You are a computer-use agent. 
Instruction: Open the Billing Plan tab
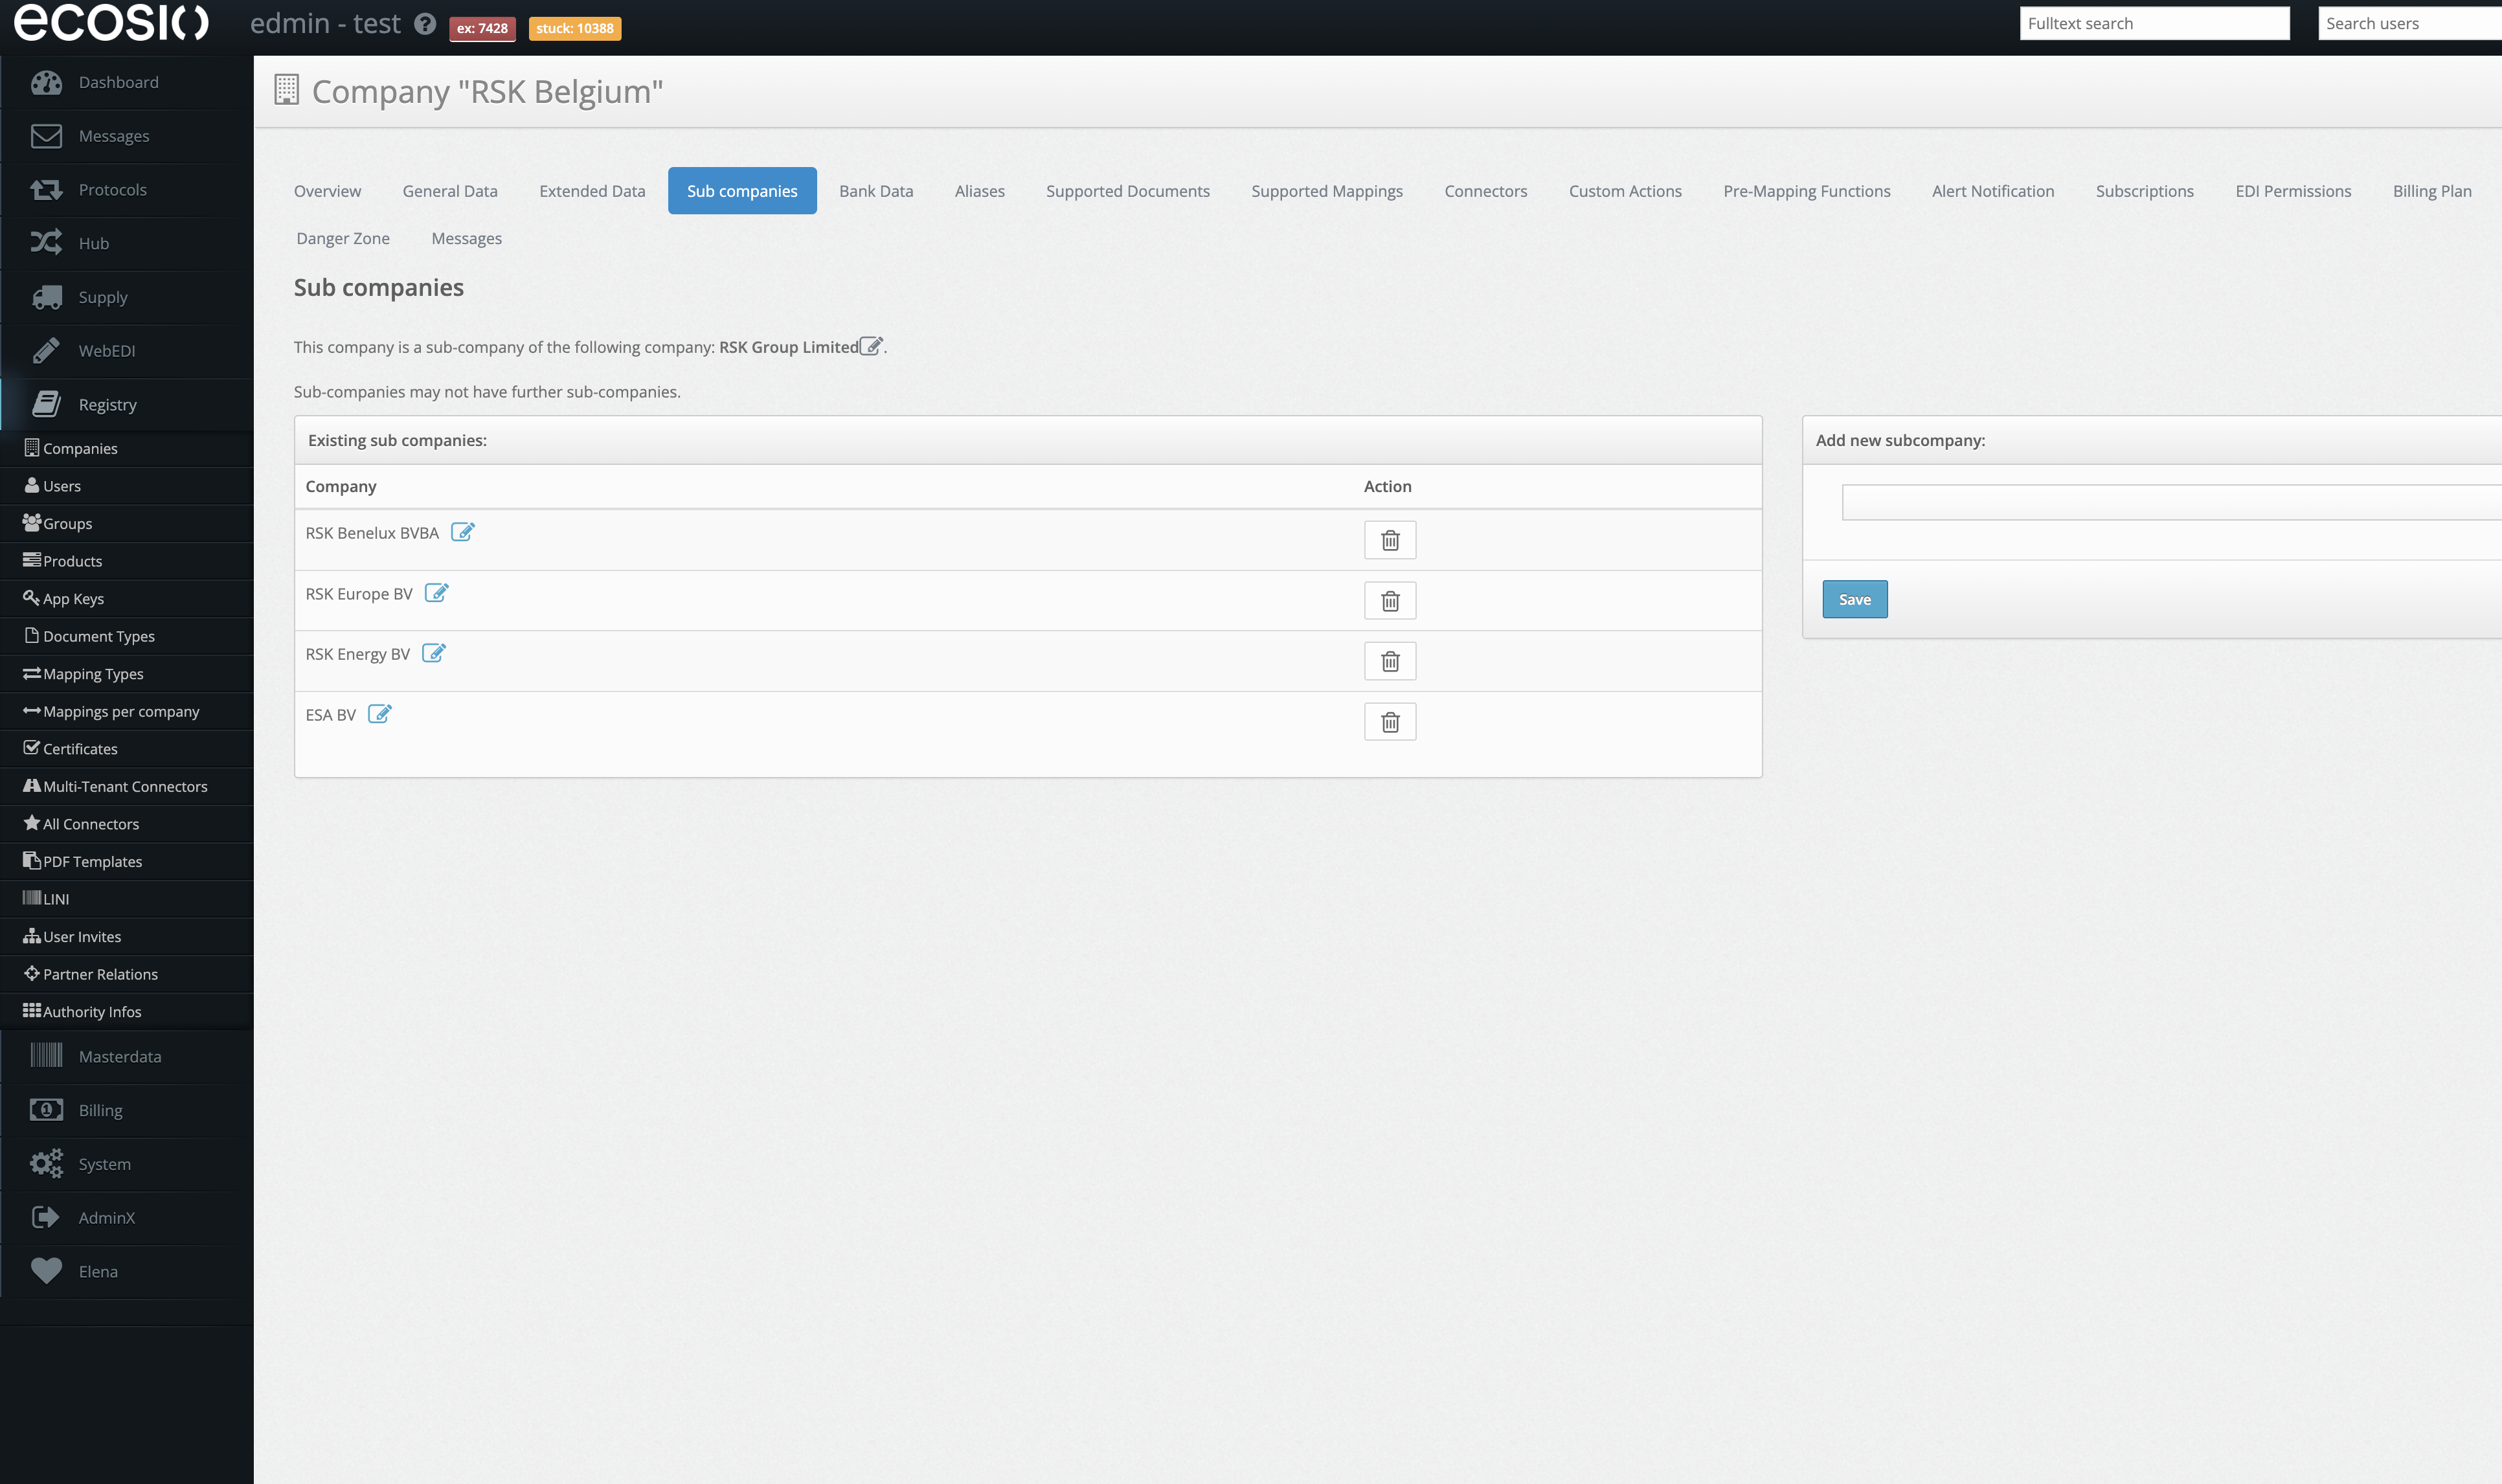click(x=2432, y=191)
